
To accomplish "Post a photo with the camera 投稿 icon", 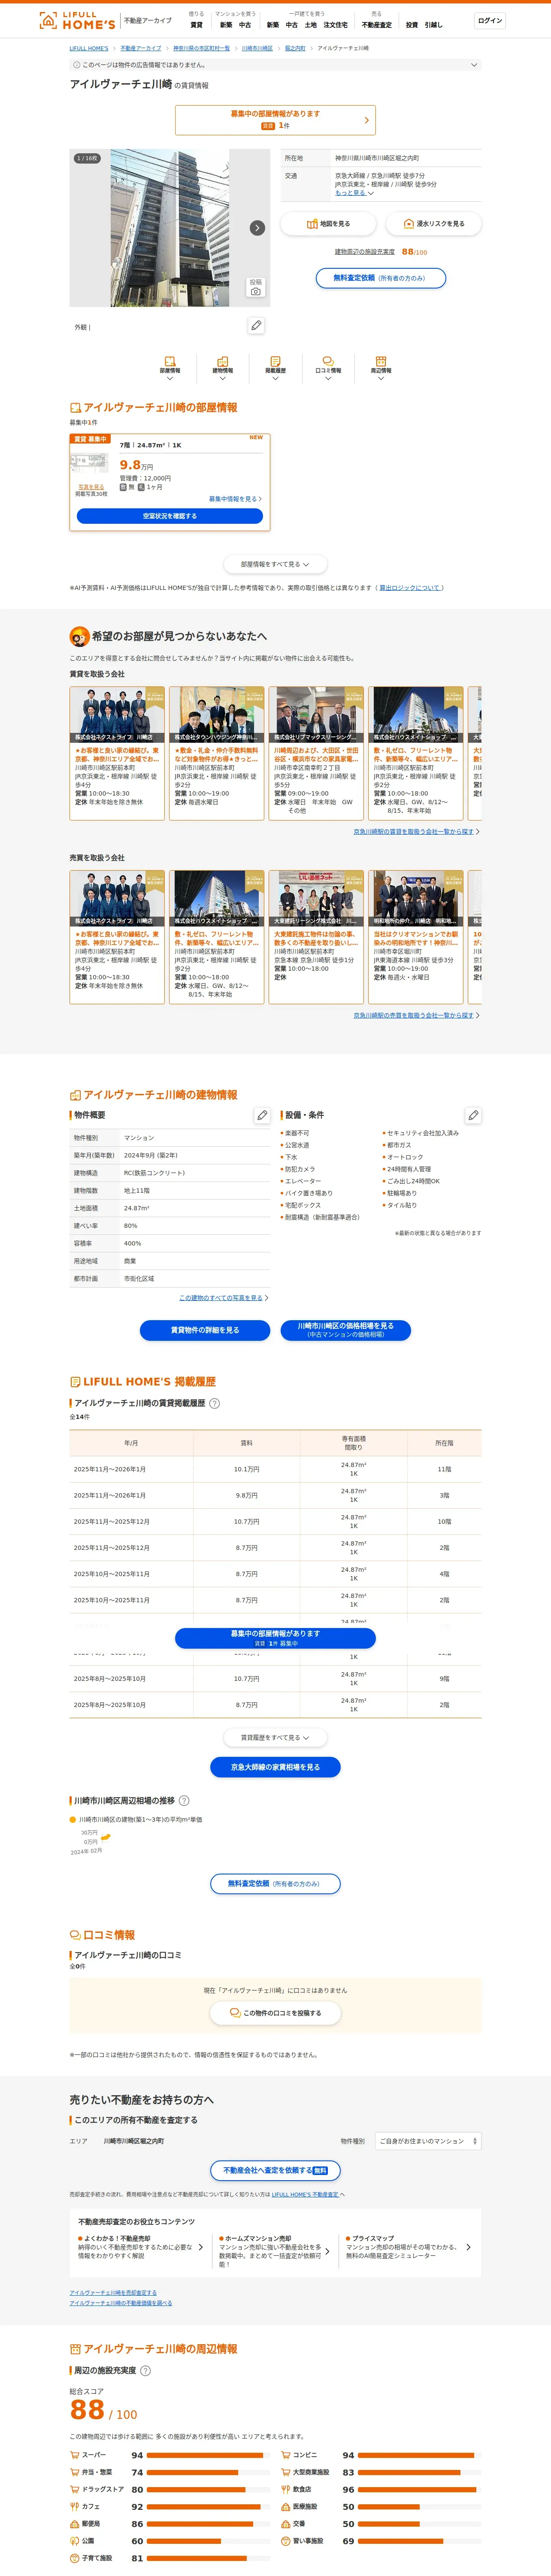I will pos(256,287).
